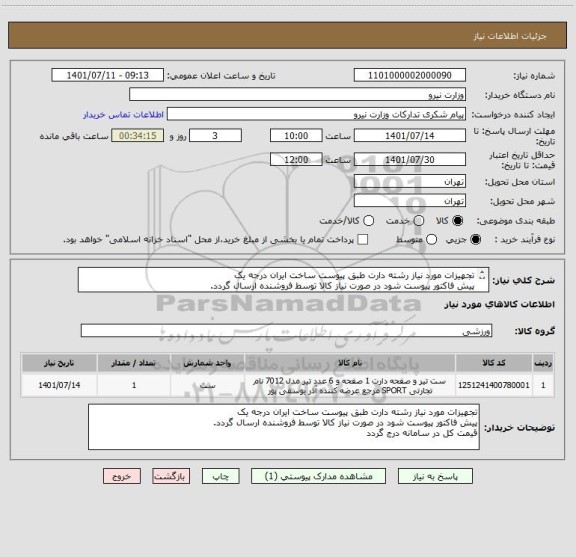Image resolution: width=576 pixels, height=557 pixels.
Task: Click the جزئیات اطلاعات نیاز header title
Action: coord(510,36)
